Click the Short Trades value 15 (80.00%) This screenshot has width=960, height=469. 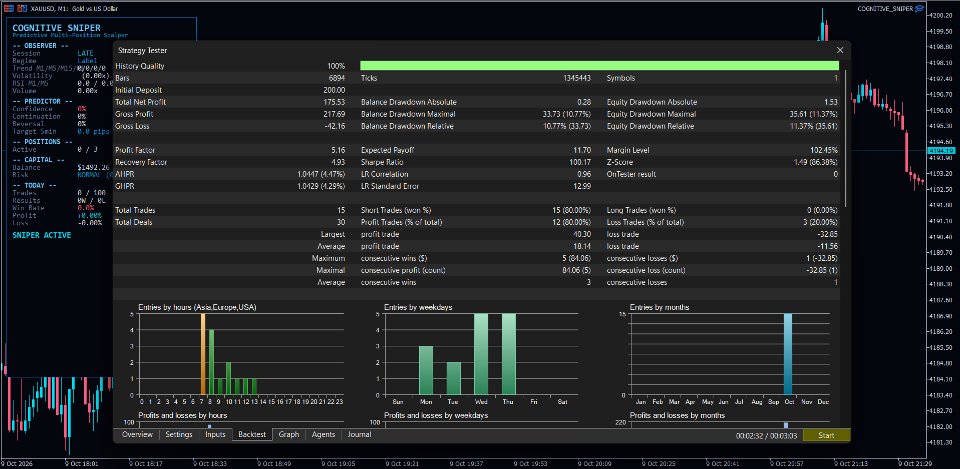pyautogui.click(x=572, y=210)
